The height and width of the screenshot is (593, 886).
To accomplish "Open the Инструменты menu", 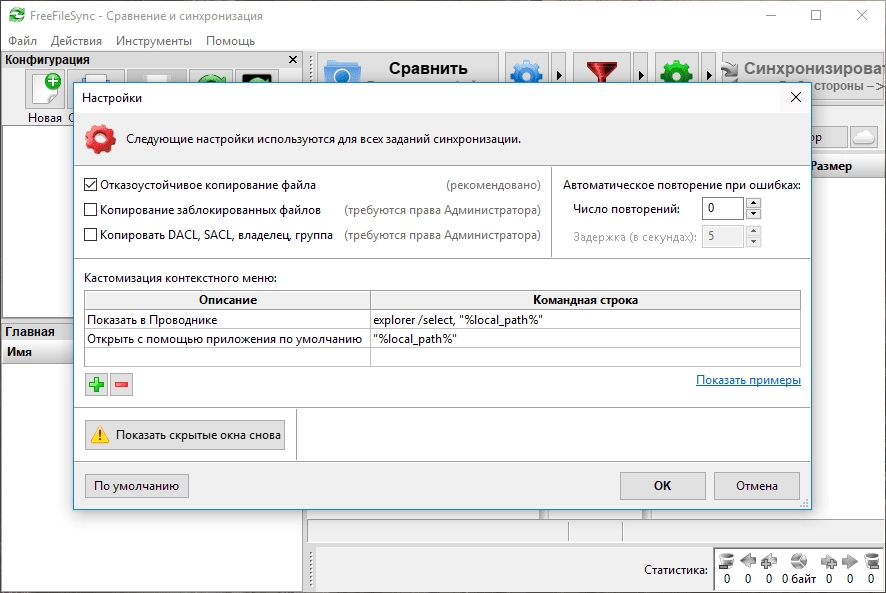I will pos(154,41).
